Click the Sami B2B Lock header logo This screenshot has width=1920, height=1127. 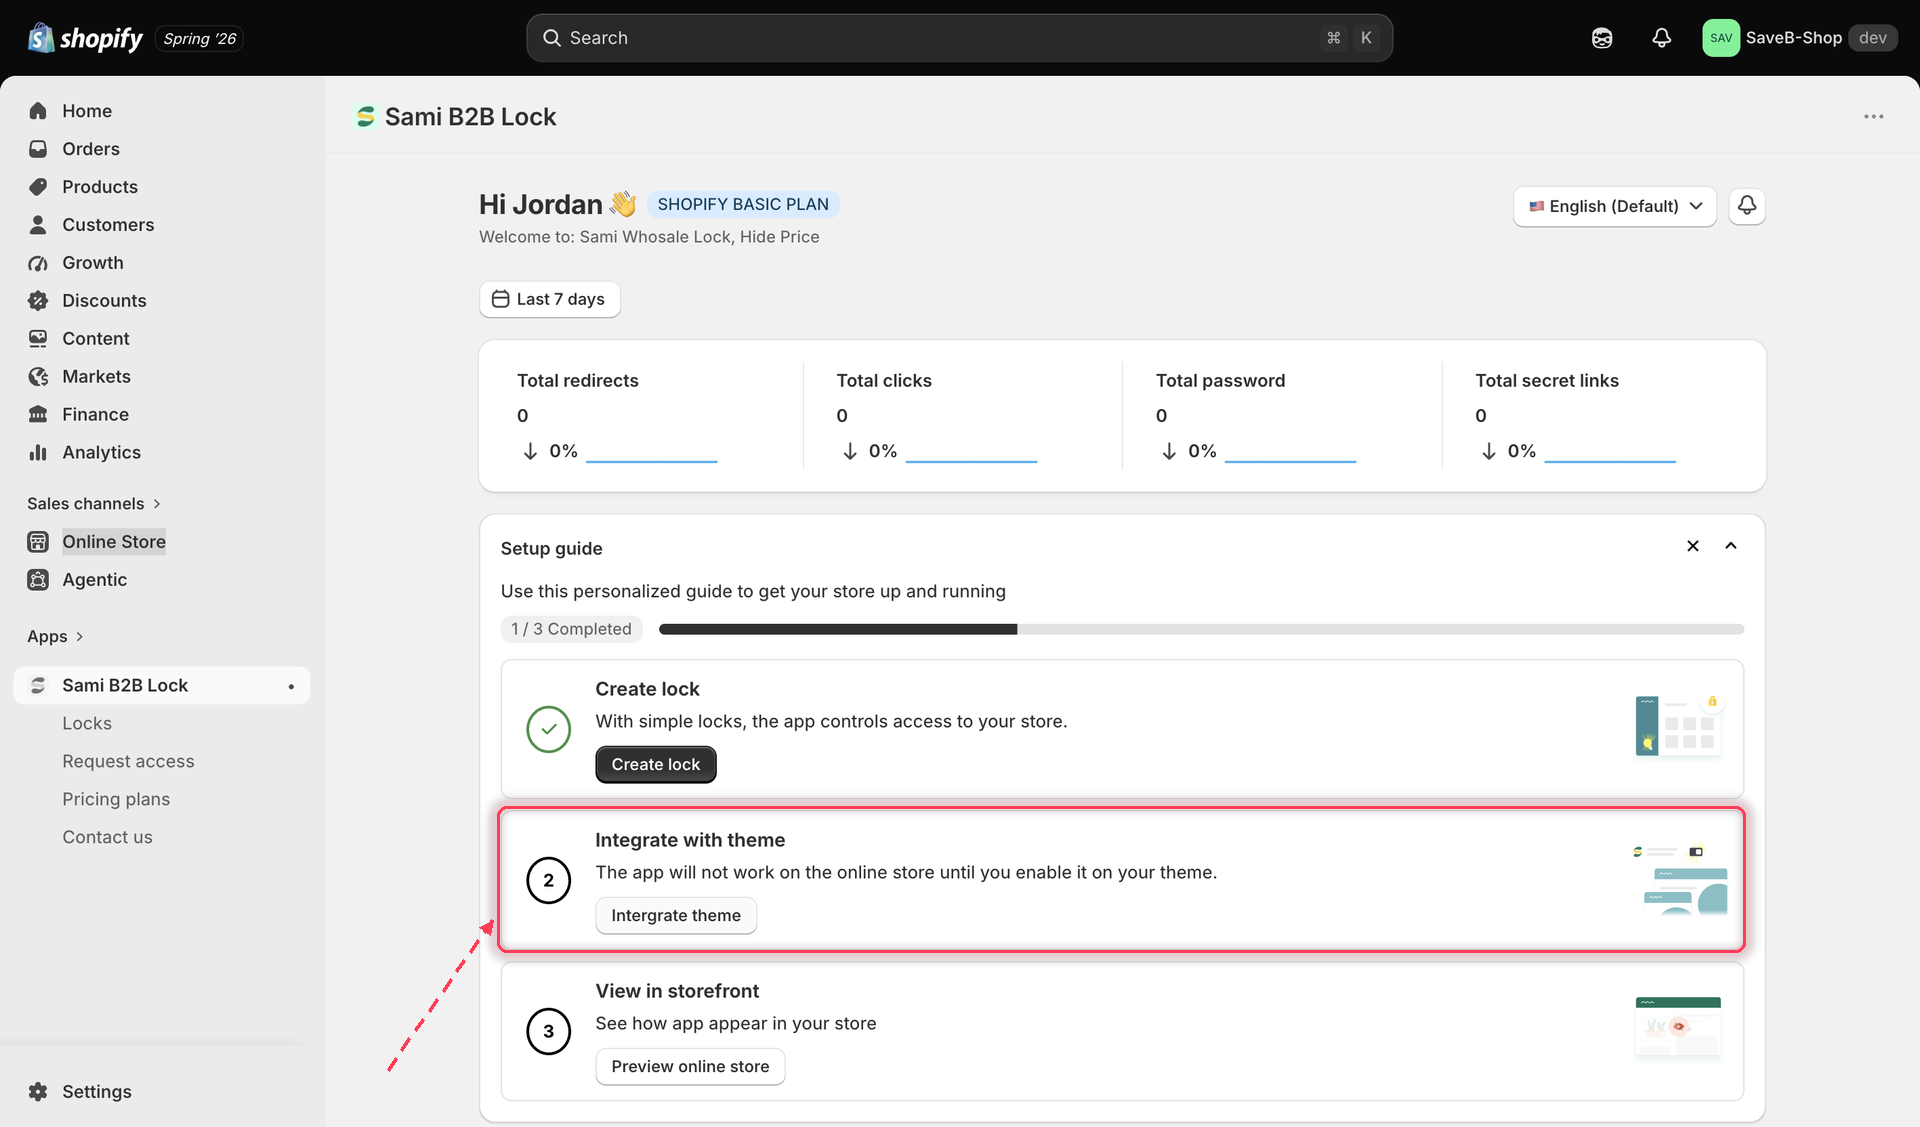coord(366,117)
